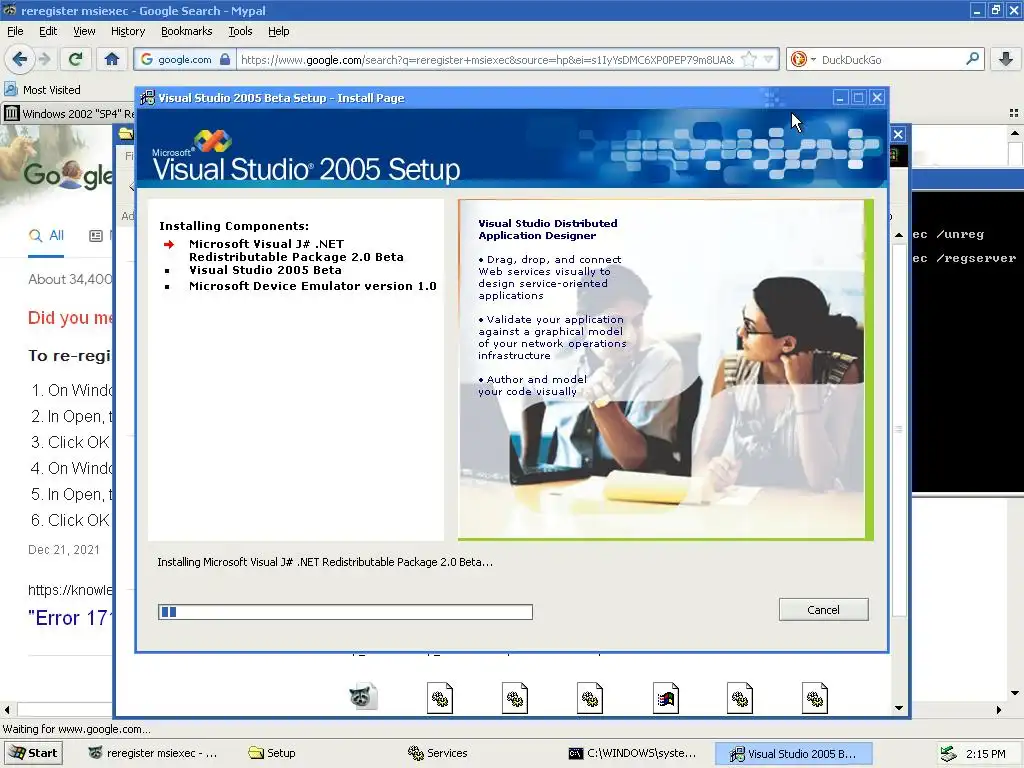The width and height of the screenshot is (1024, 768).
Task: Open the Help menu
Action: (x=278, y=31)
